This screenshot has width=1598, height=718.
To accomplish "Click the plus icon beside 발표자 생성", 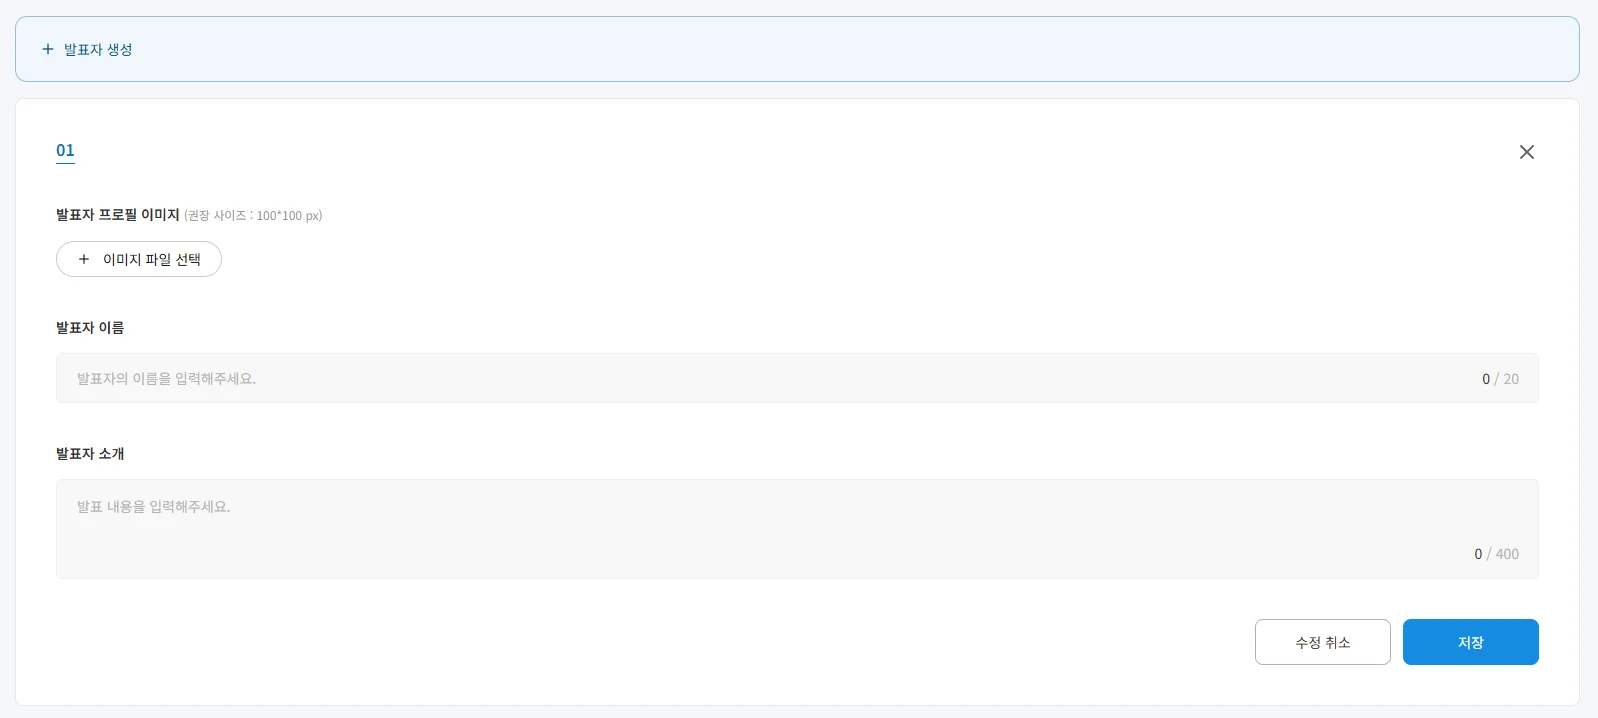I will 47,49.
